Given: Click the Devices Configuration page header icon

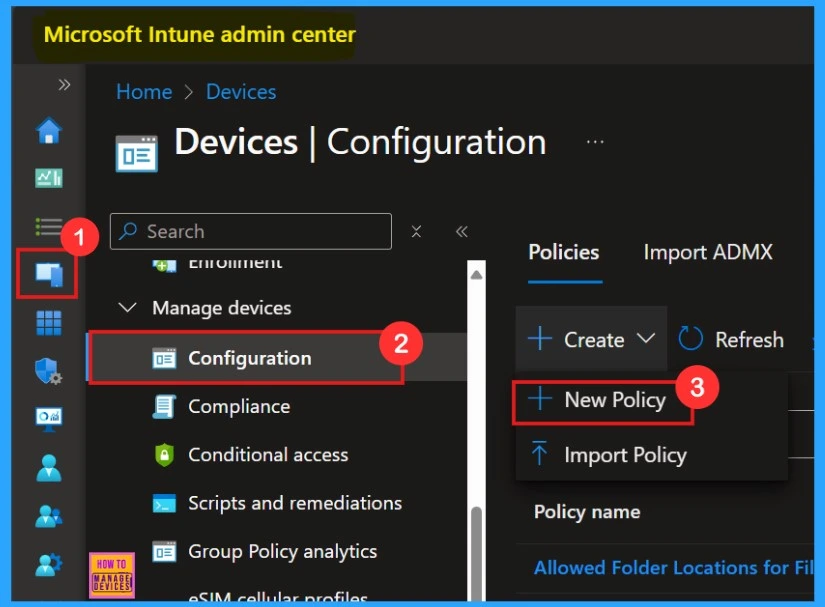Looking at the screenshot, I should coord(136,154).
